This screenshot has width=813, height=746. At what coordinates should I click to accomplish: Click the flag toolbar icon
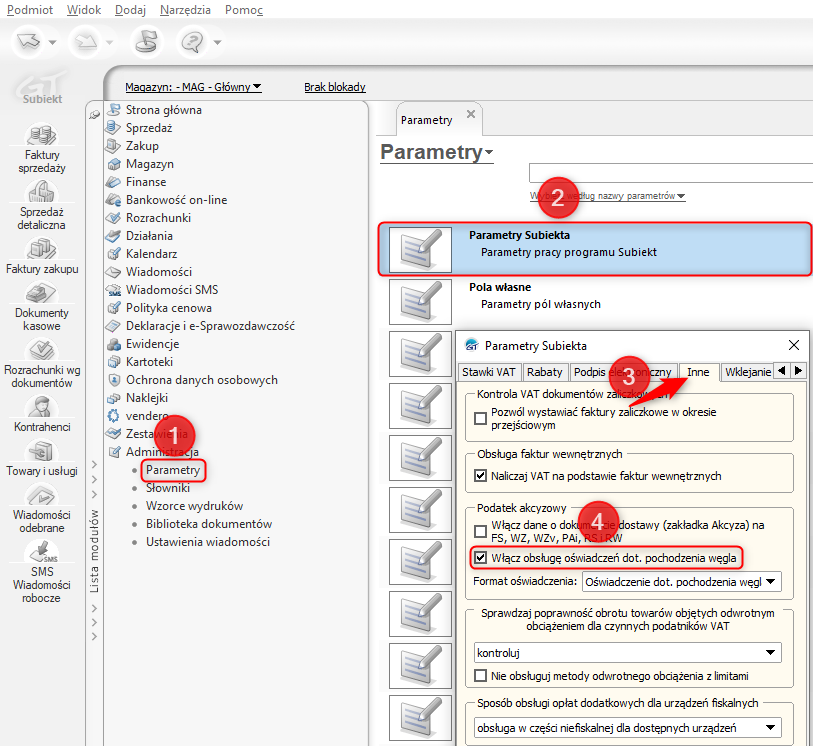point(146,42)
